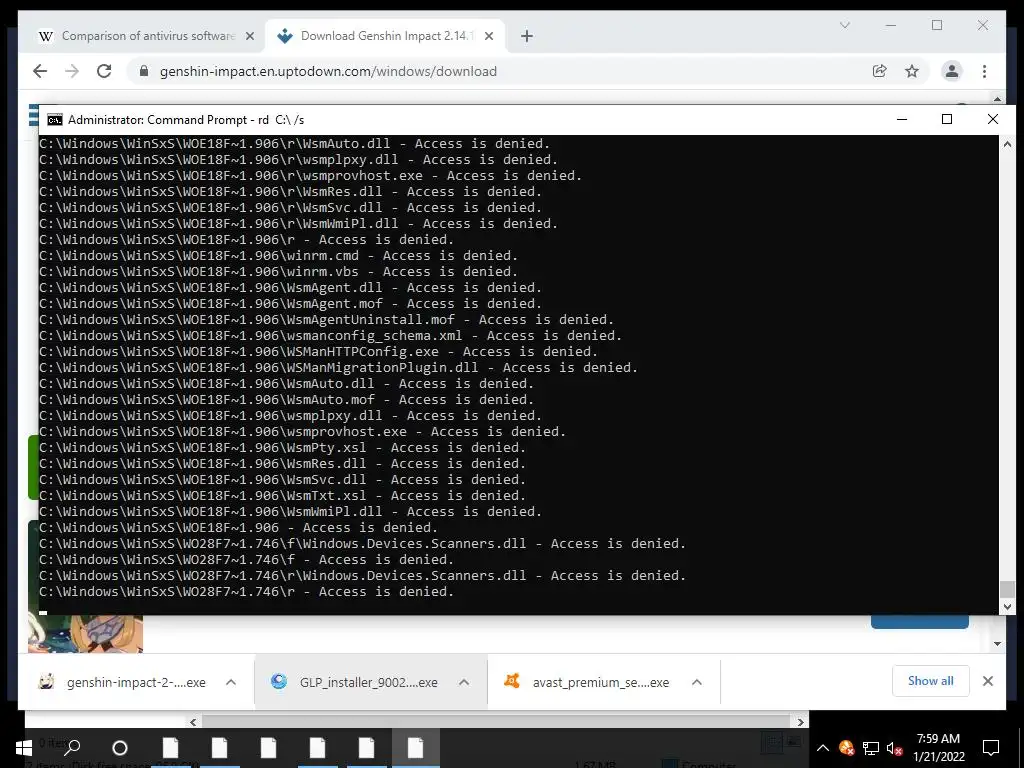Open the Windows Start menu

(24, 748)
